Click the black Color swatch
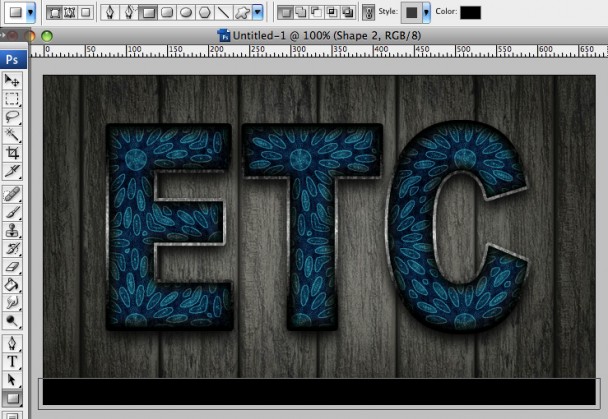Image resolution: width=608 pixels, height=419 pixels. [470, 13]
